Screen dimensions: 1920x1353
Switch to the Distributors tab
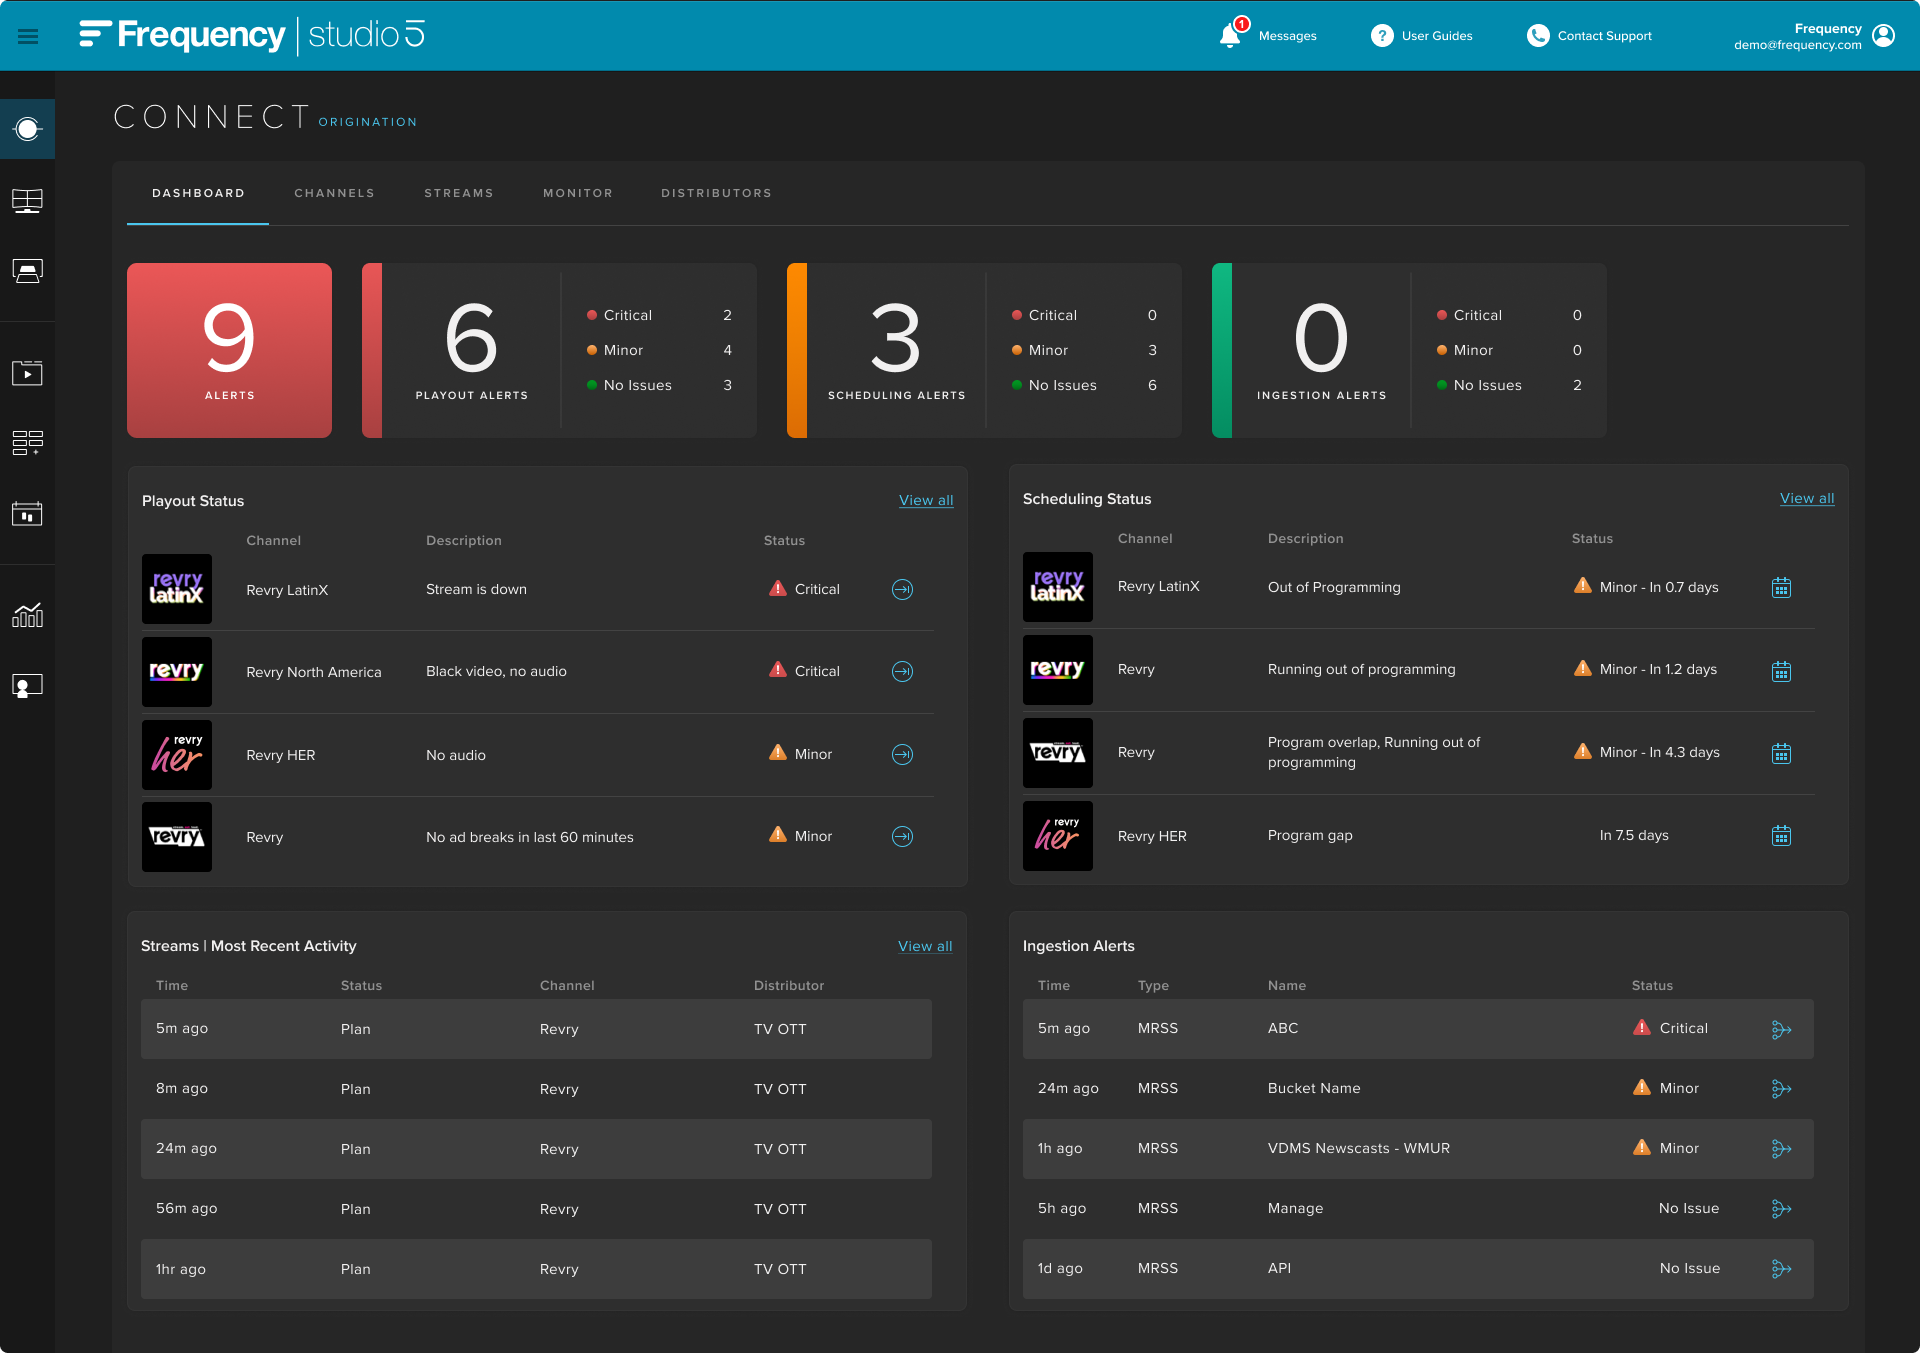coord(716,193)
